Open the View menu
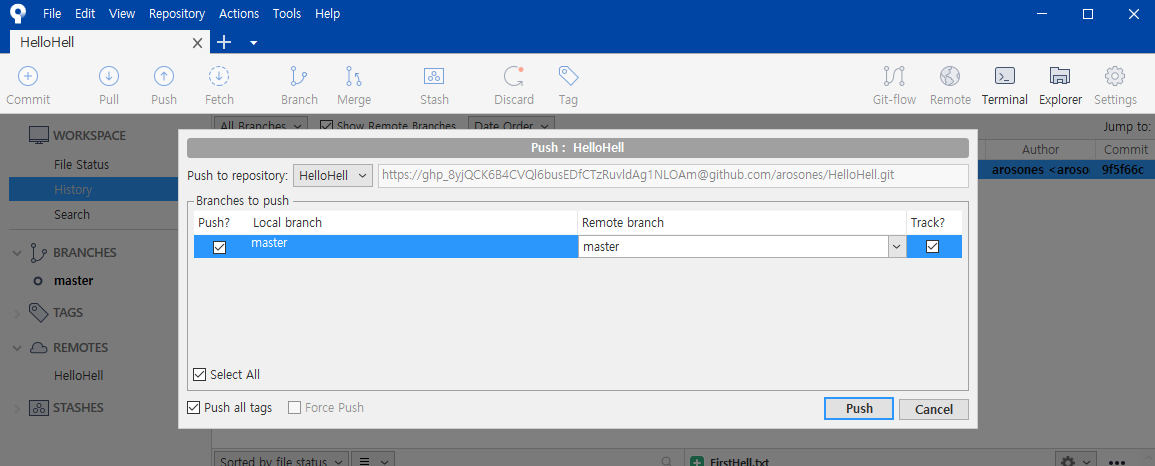Screen dimensions: 1155x466 tap(122, 13)
